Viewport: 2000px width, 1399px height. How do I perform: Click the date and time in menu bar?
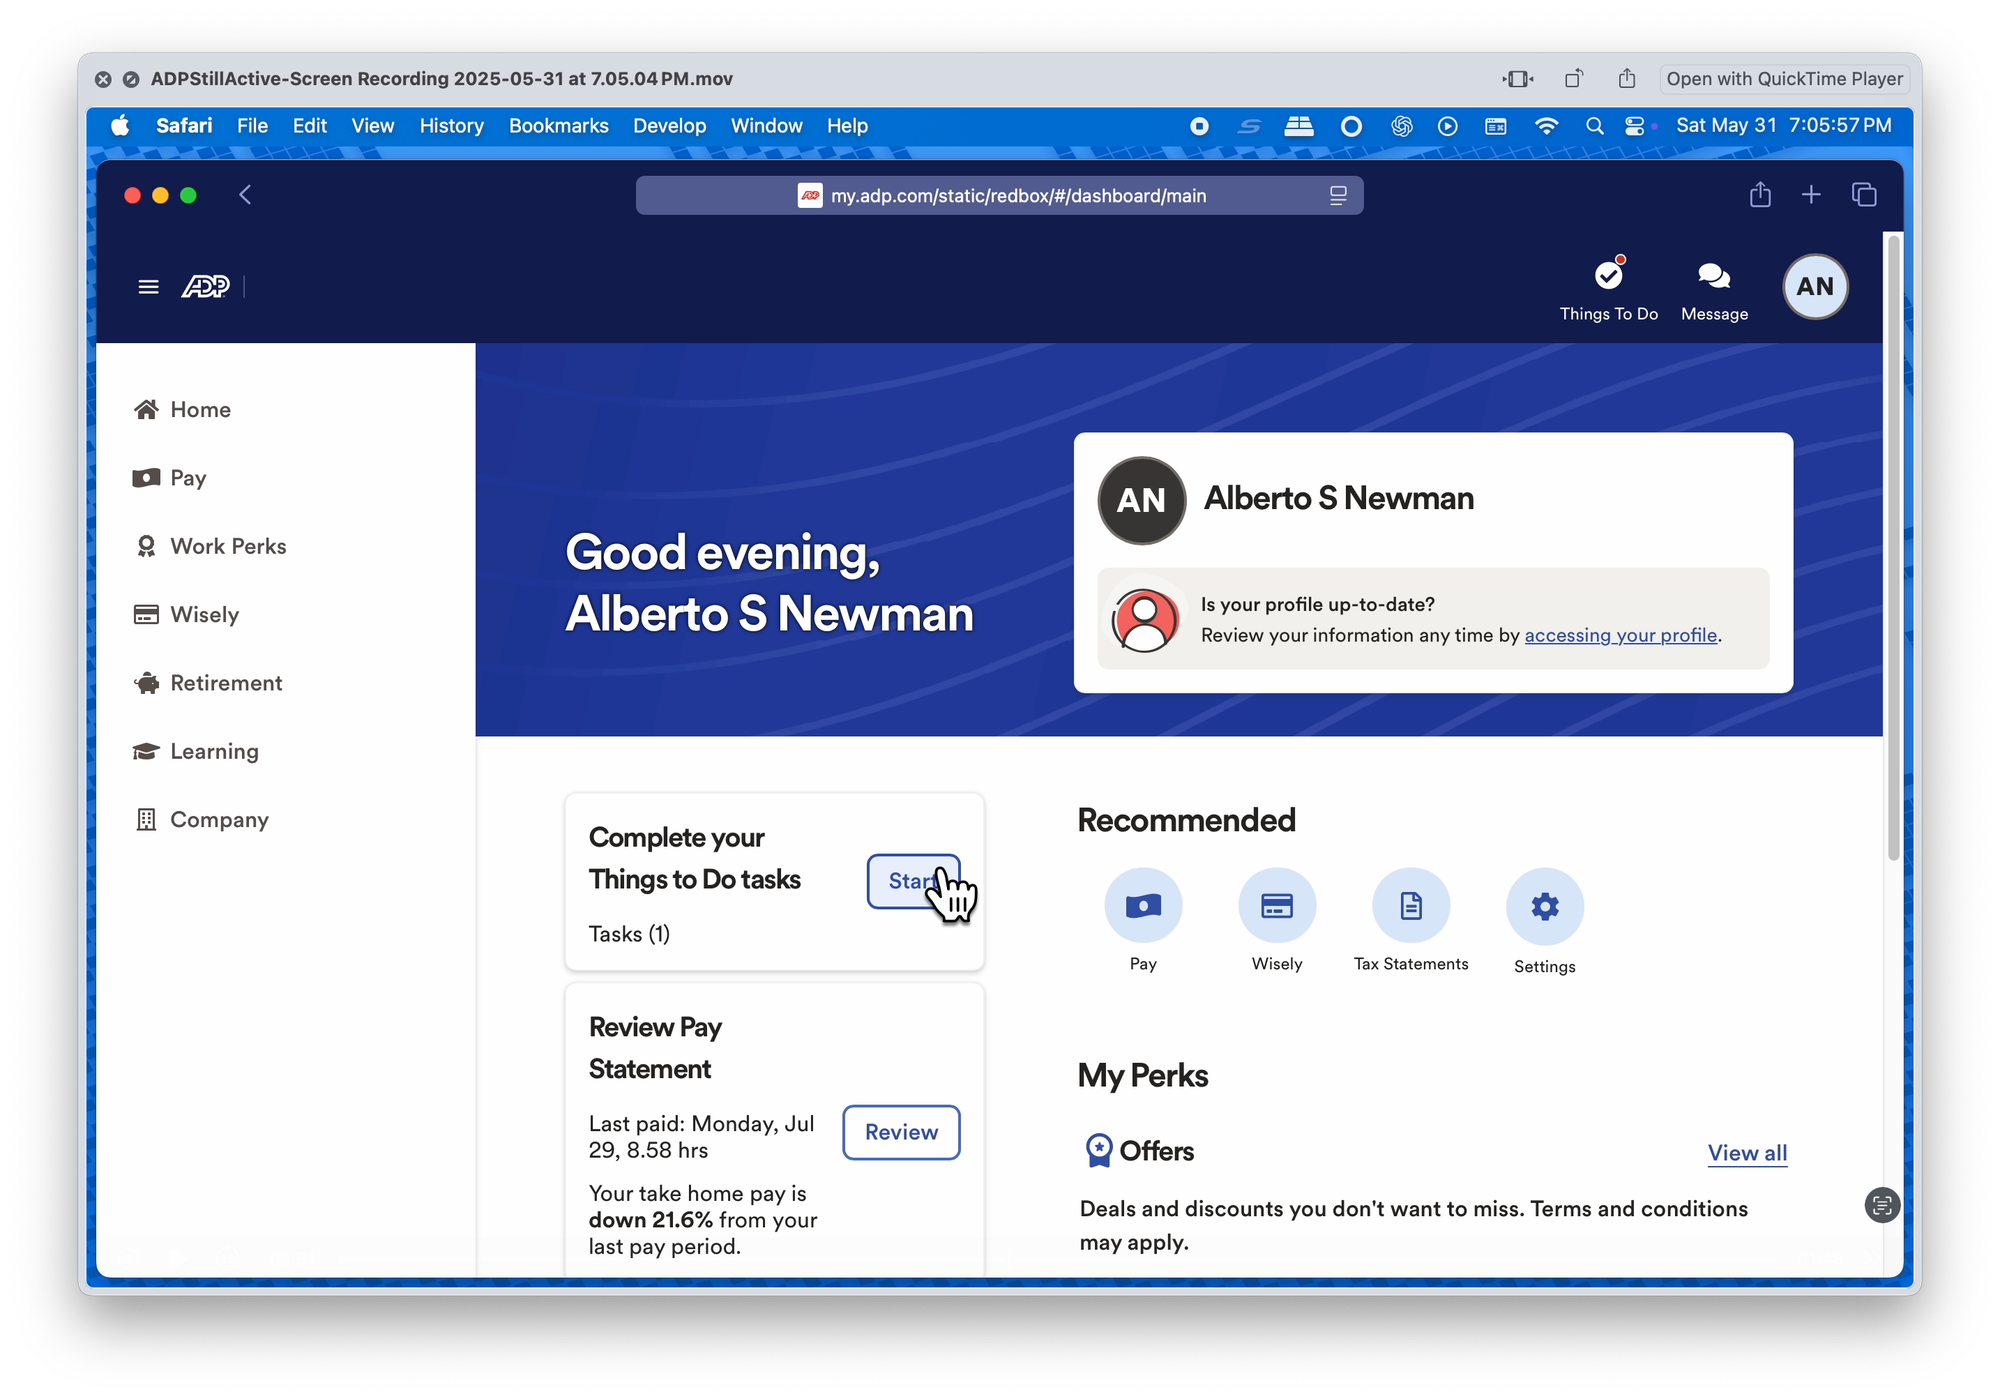point(1783,126)
